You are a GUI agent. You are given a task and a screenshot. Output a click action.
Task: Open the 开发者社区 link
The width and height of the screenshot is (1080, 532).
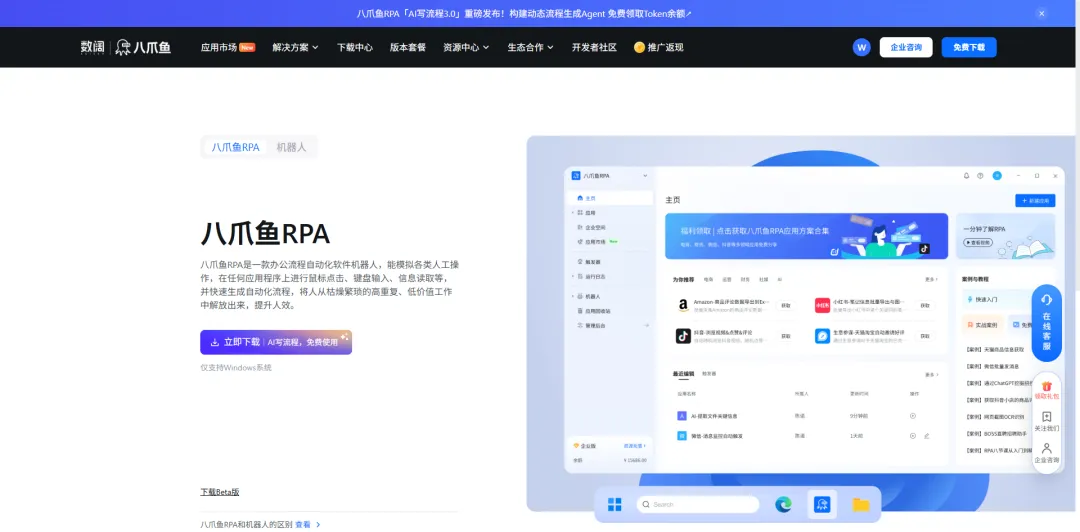(594, 48)
